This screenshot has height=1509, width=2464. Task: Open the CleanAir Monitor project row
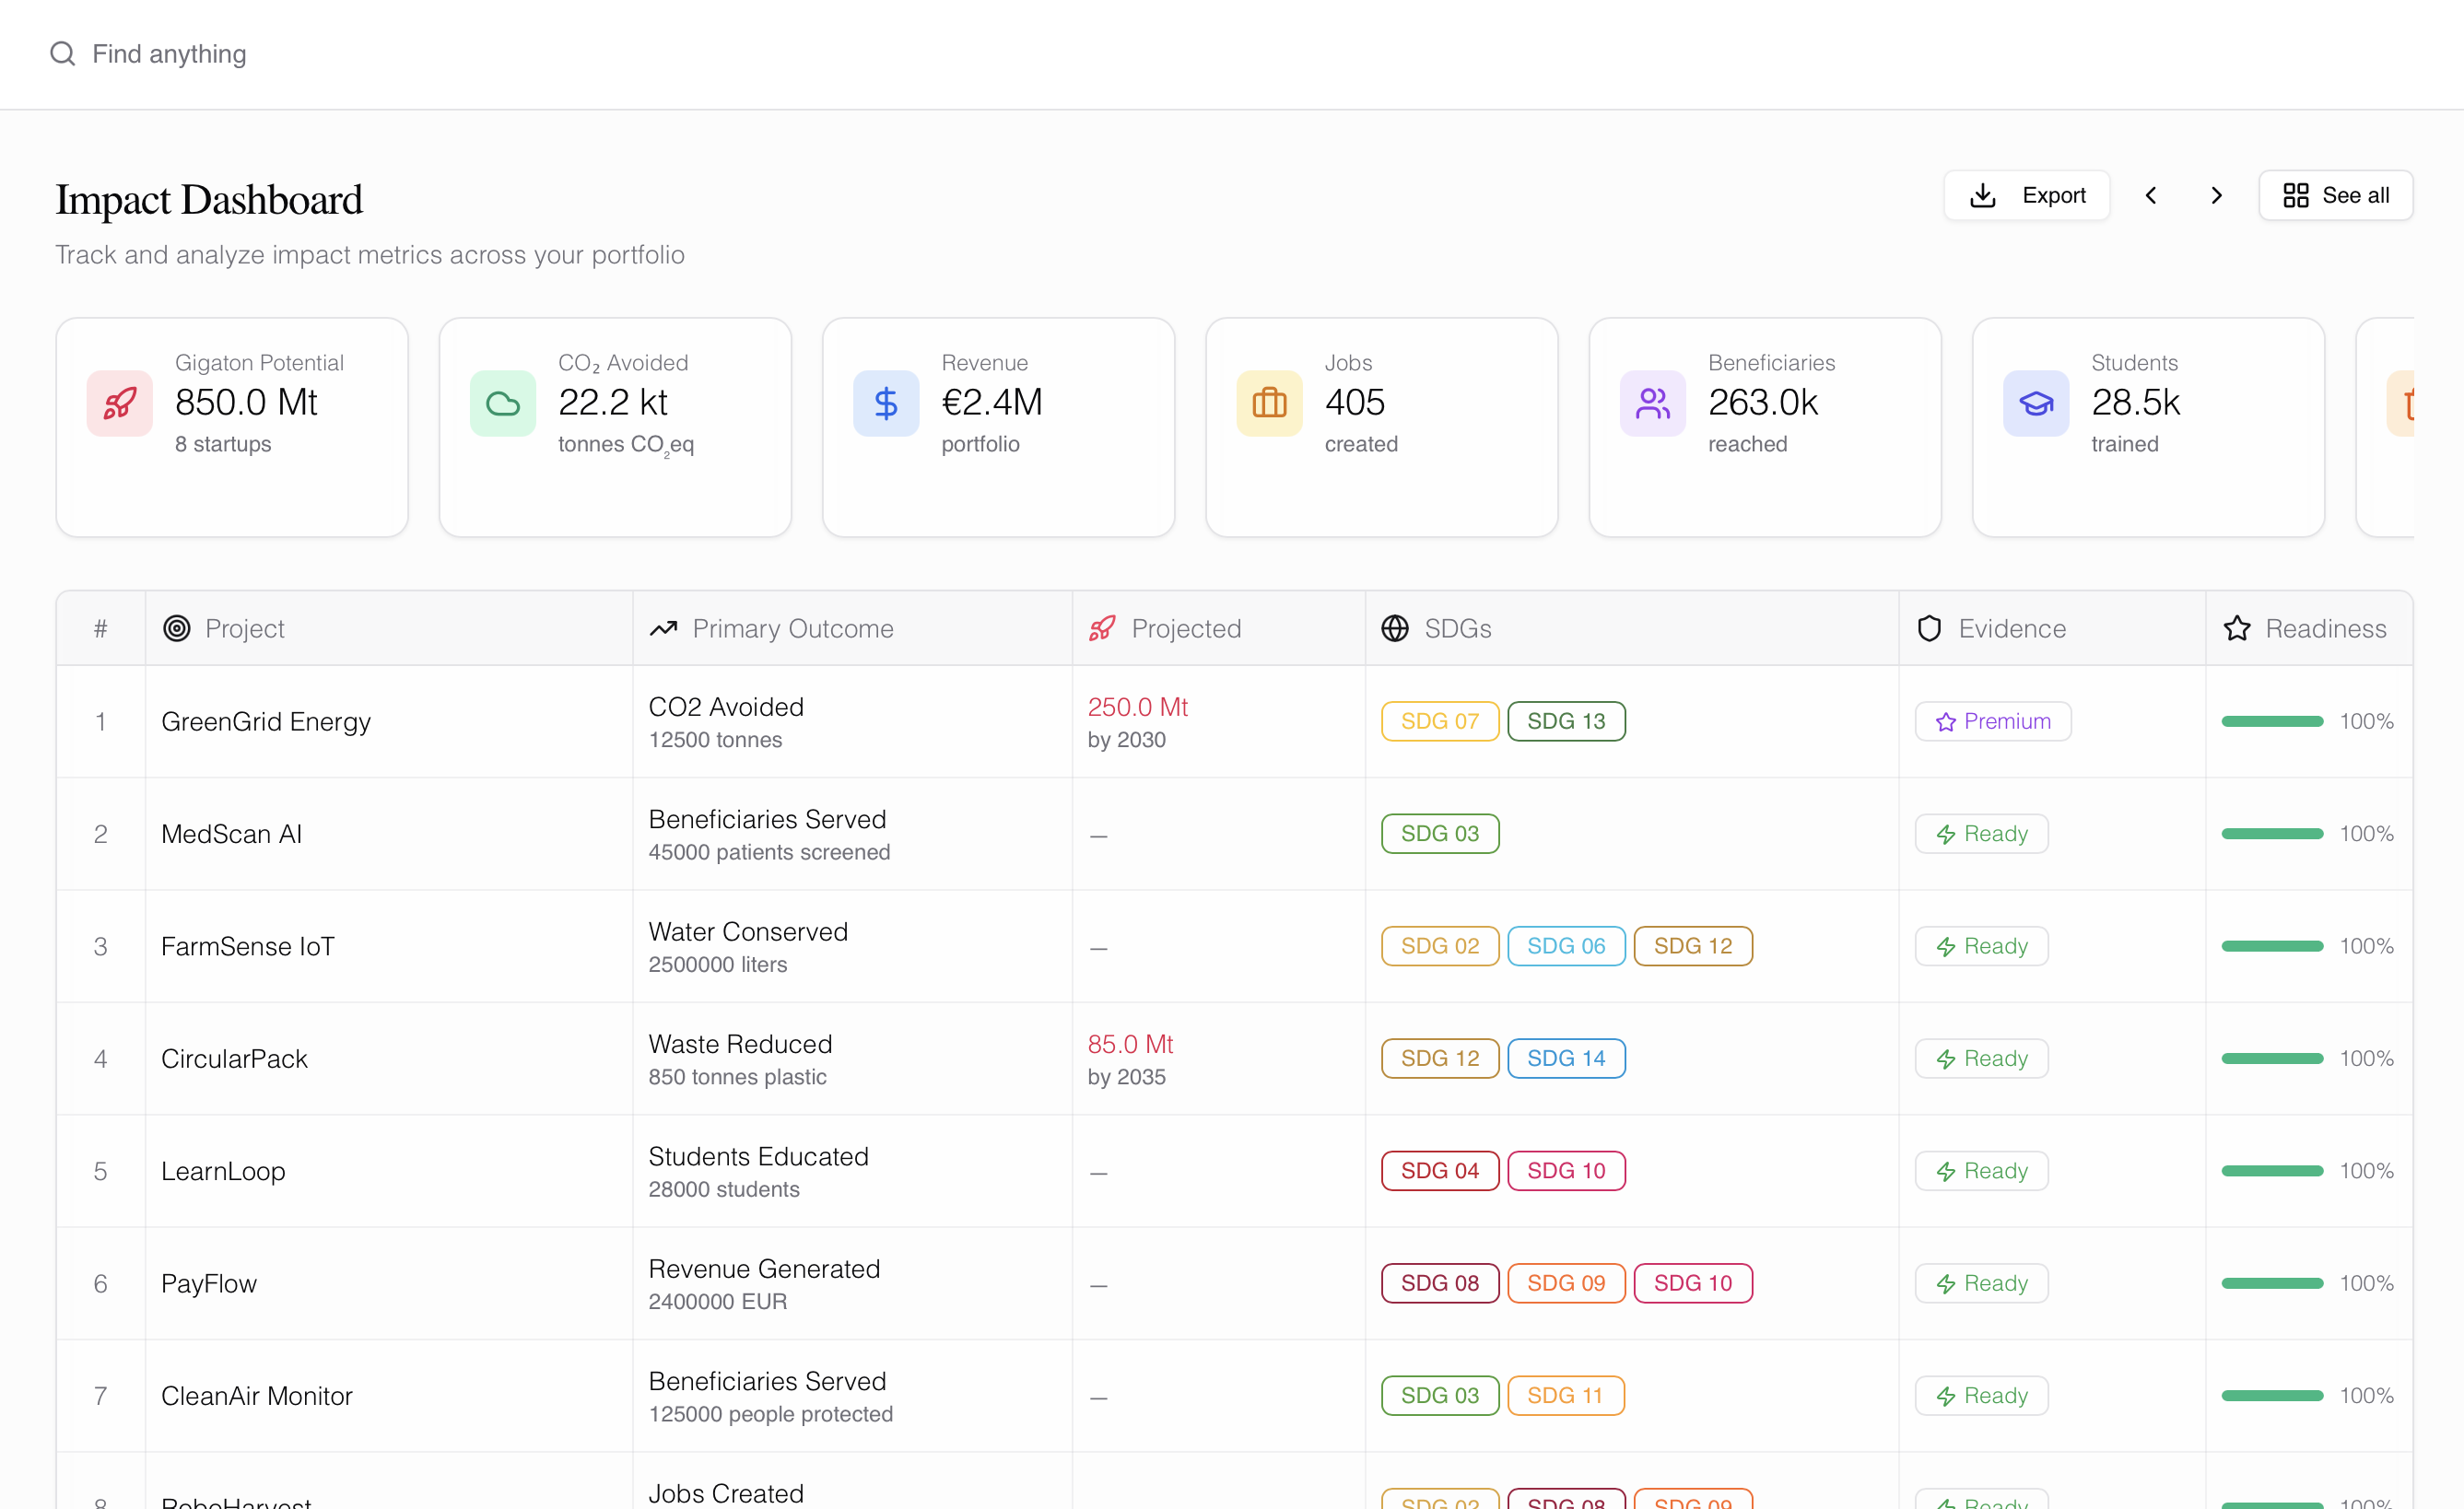1234,1395
